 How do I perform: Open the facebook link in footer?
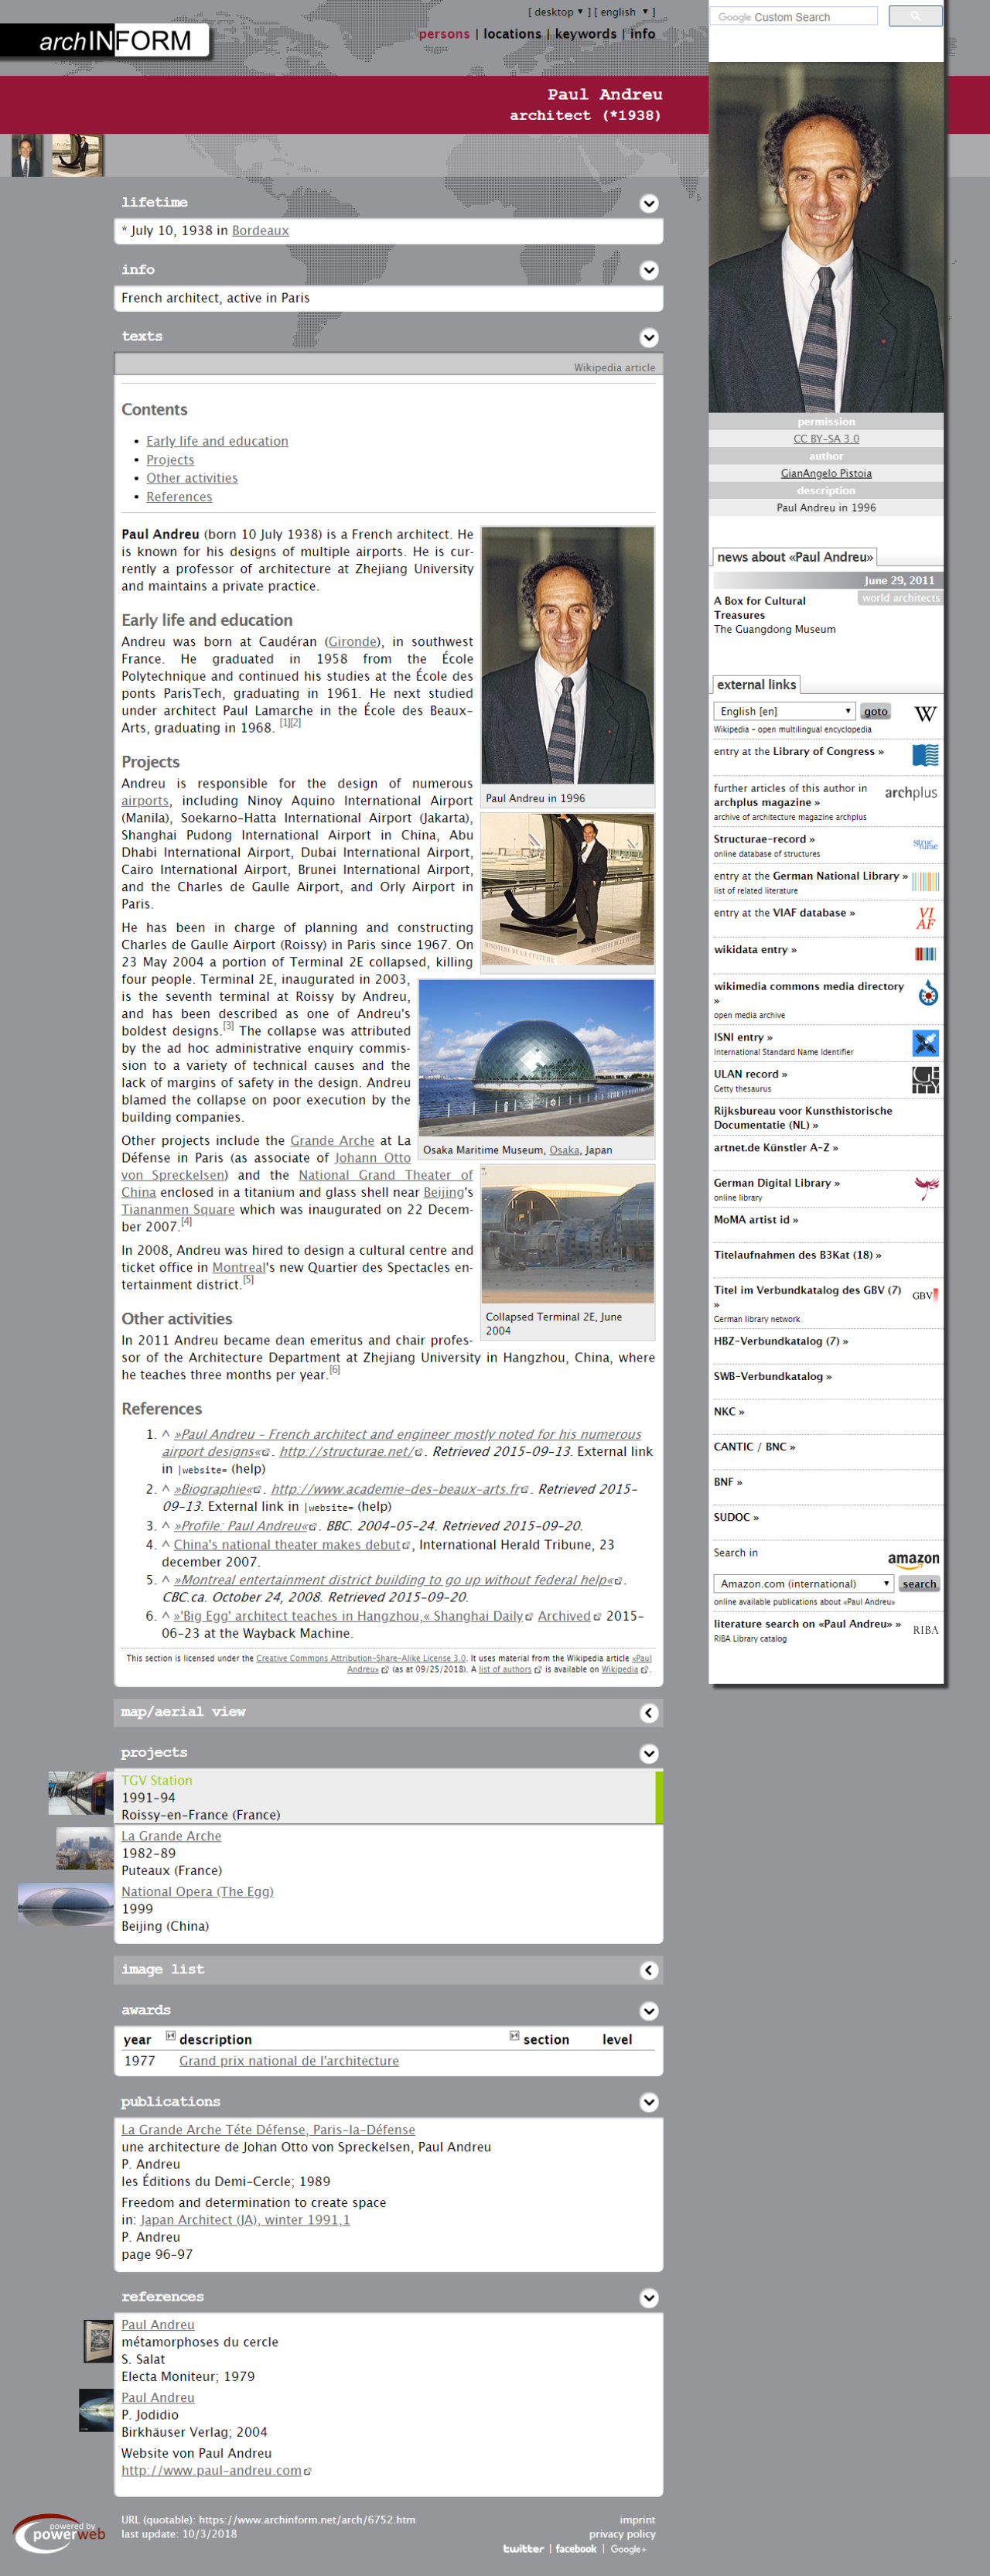pos(576,2549)
